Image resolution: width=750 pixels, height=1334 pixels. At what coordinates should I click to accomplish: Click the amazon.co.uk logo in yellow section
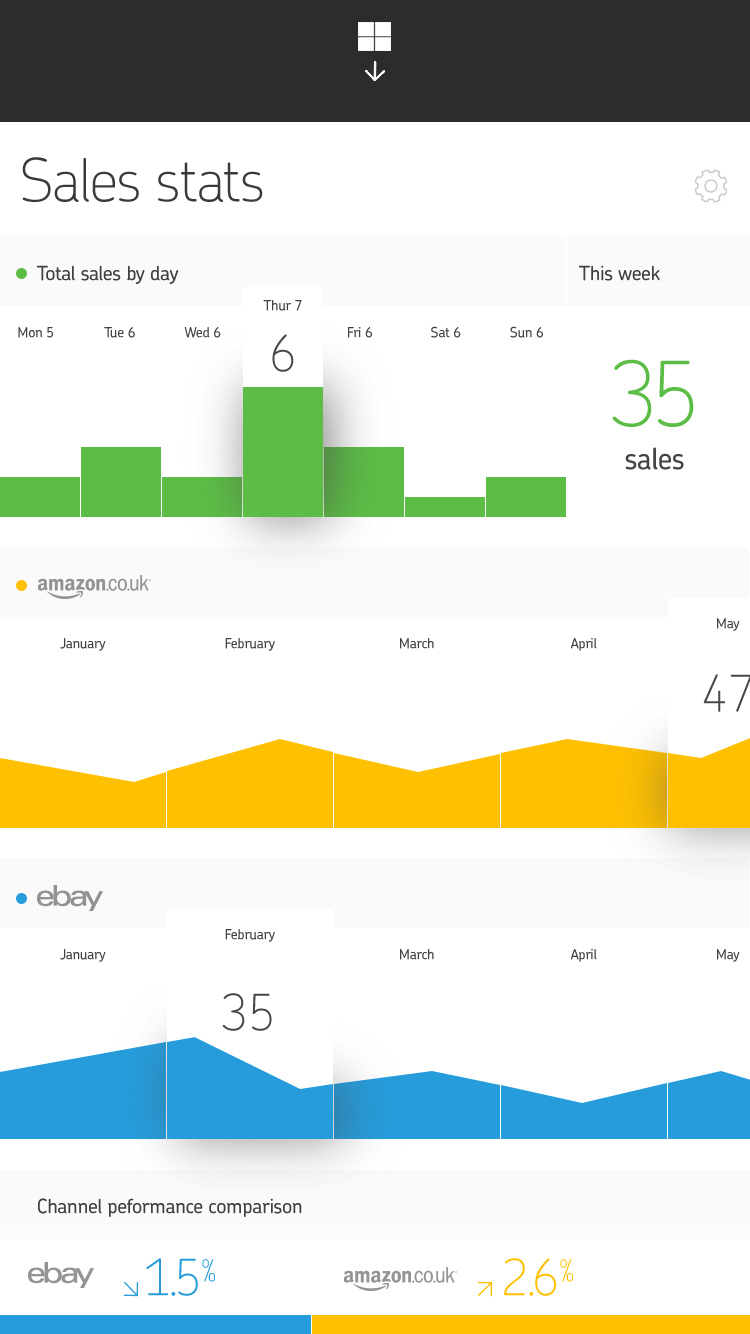[93, 586]
